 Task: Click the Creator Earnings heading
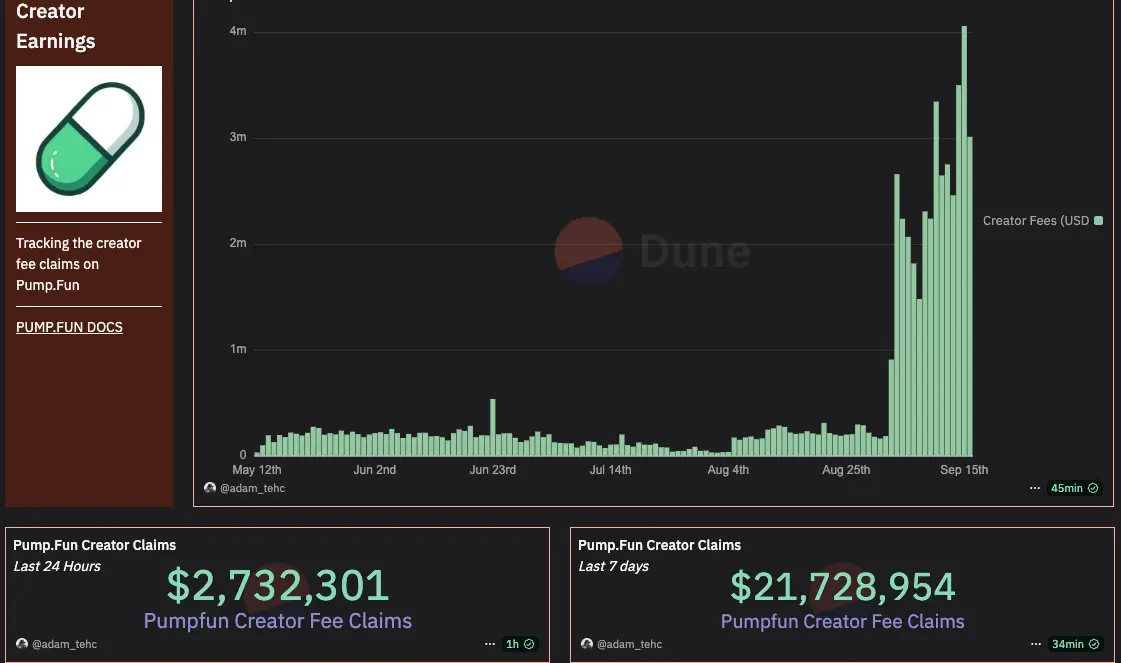(56, 26)
